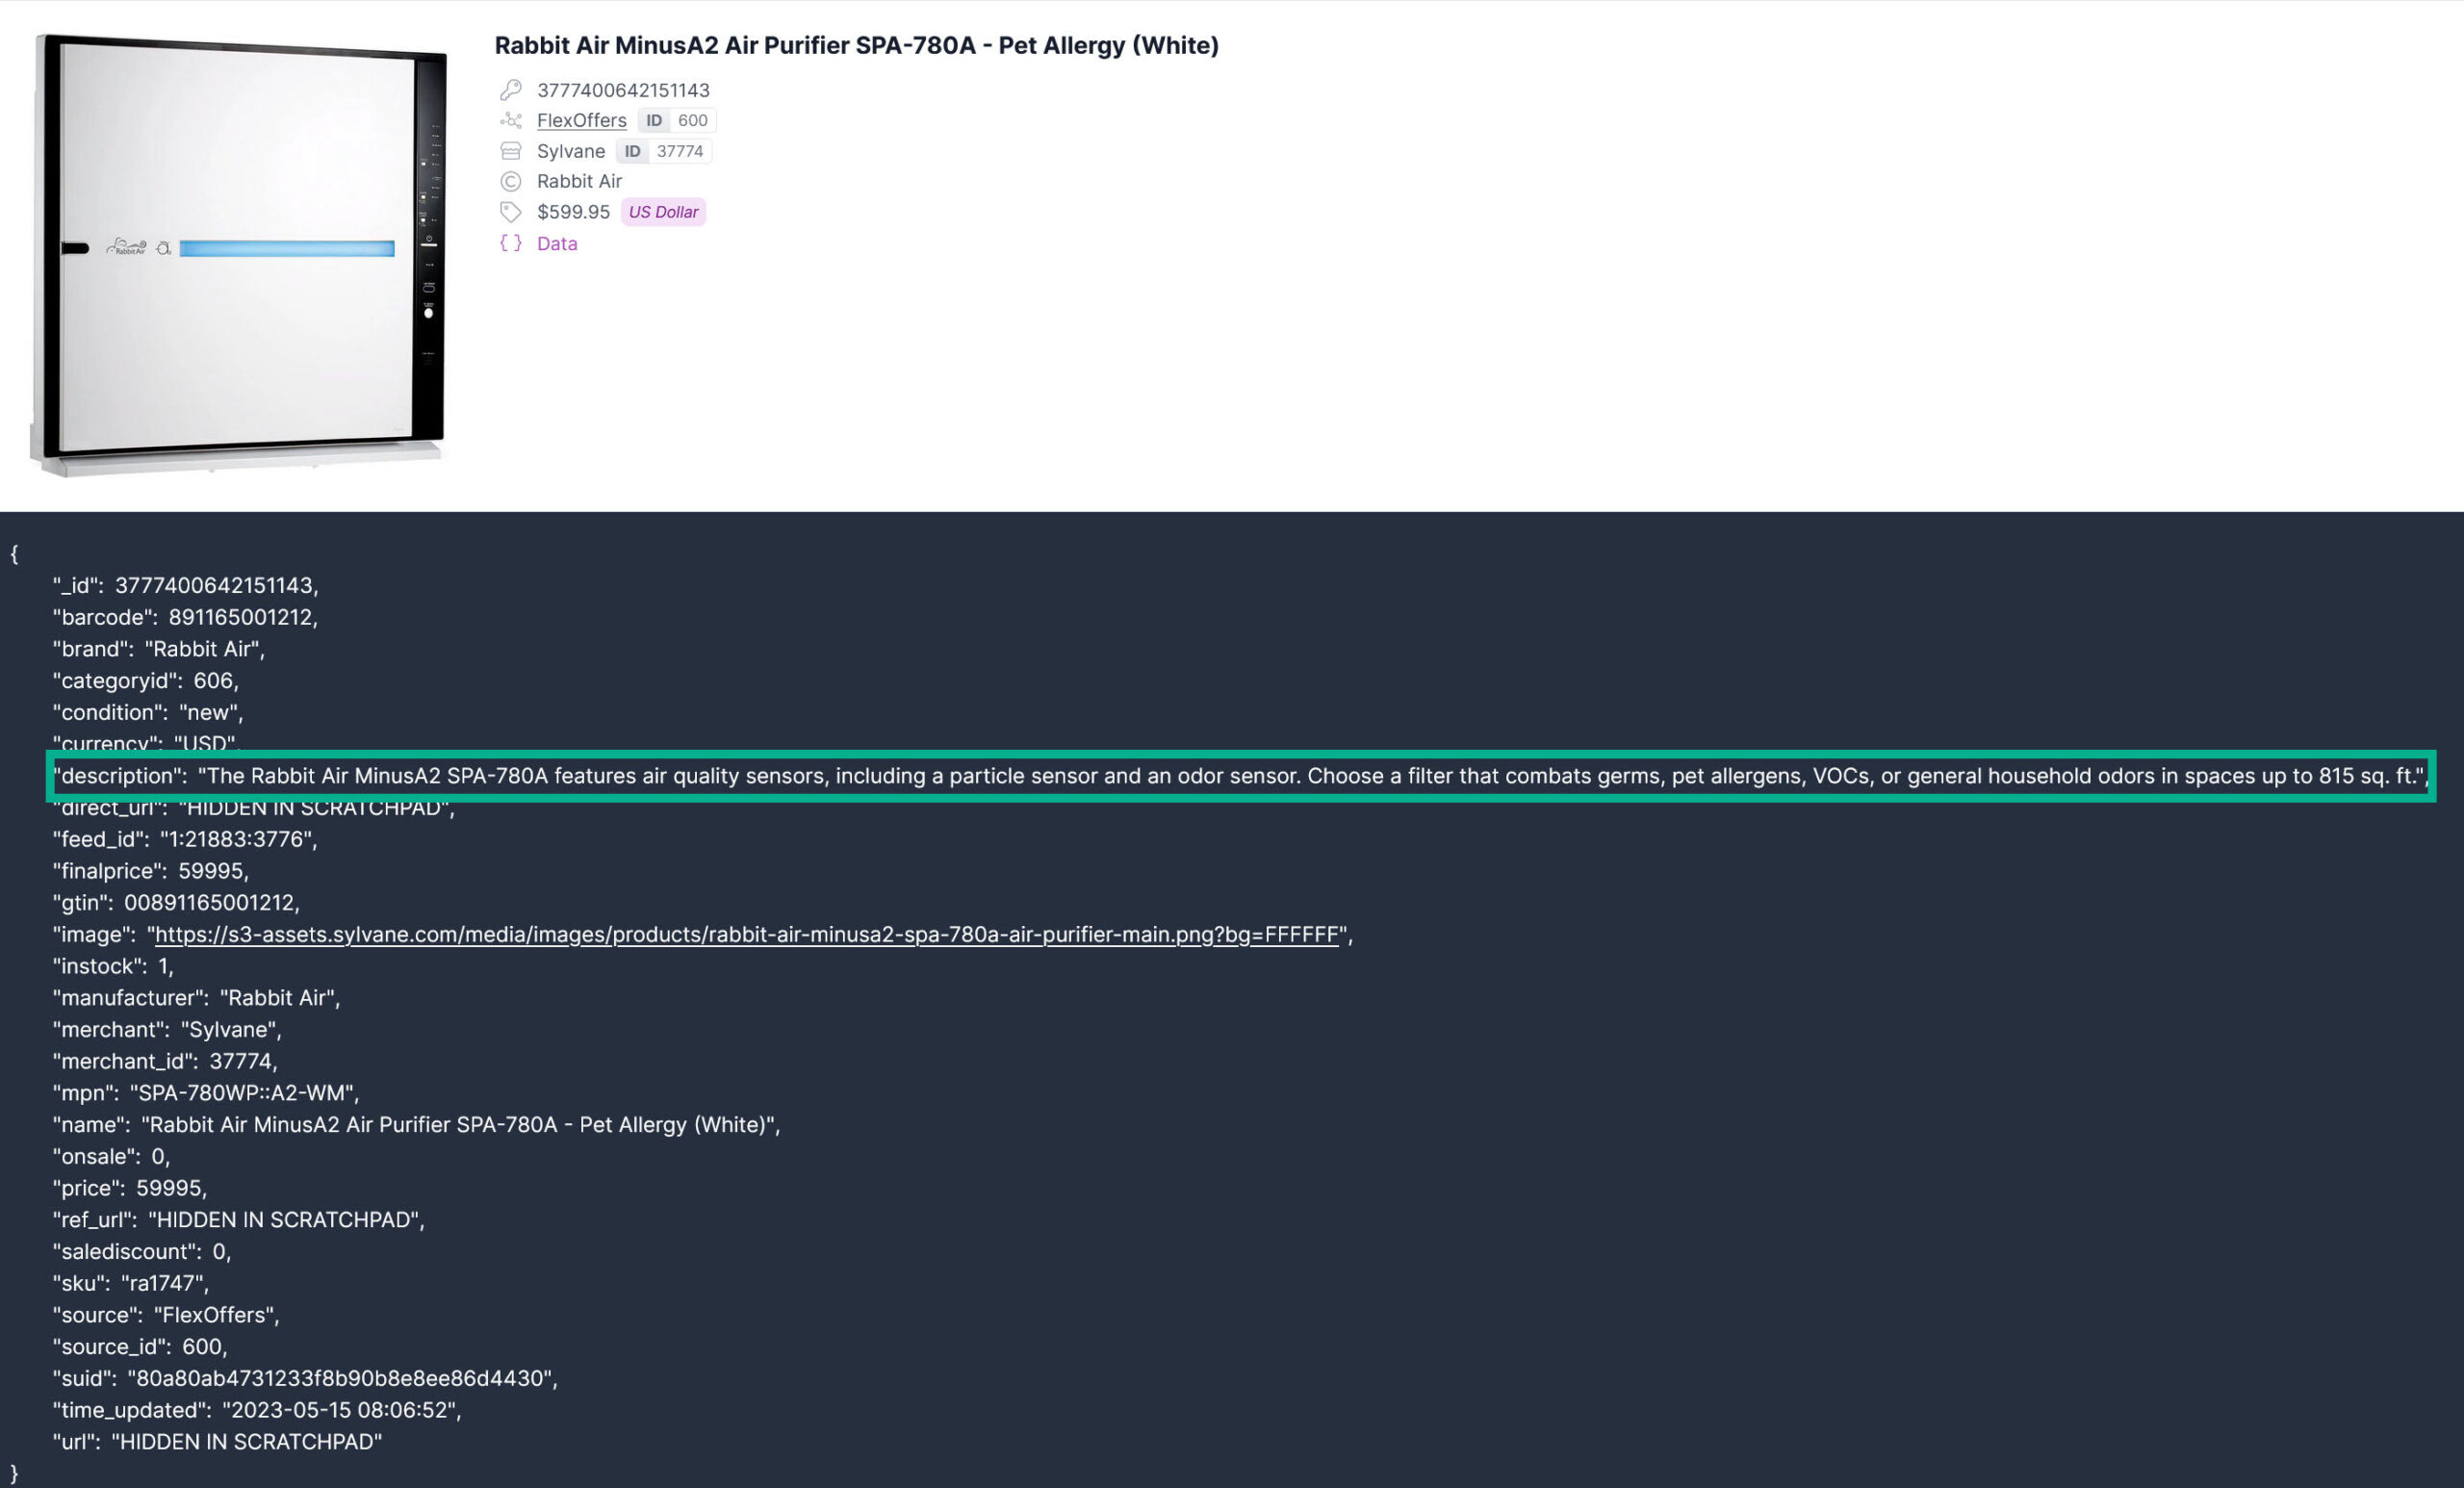Click the network icon beside FlexOffers
Viewport: 2464px width, 1488px height.
[511, 120]
